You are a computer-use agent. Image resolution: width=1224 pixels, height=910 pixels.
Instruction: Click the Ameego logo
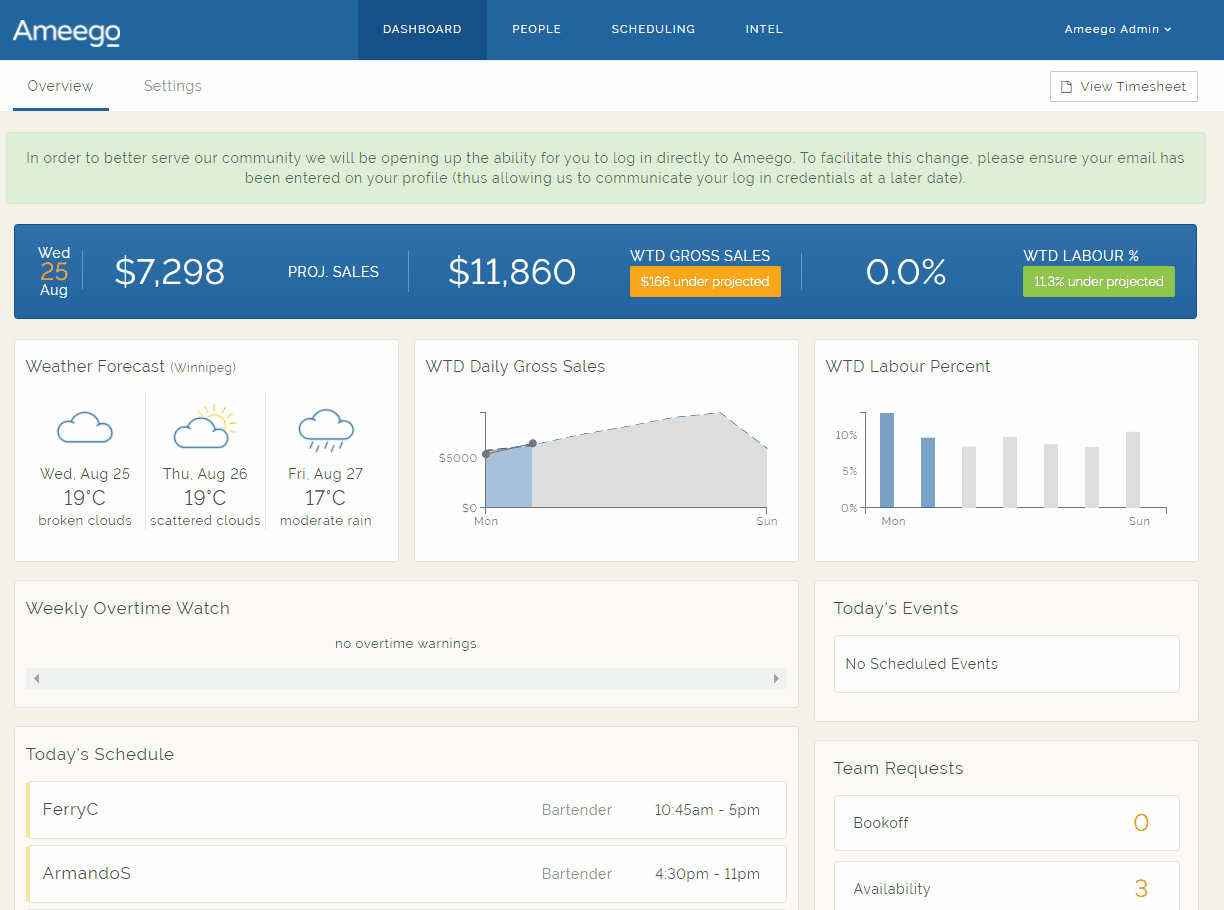[x=66, y=31]
